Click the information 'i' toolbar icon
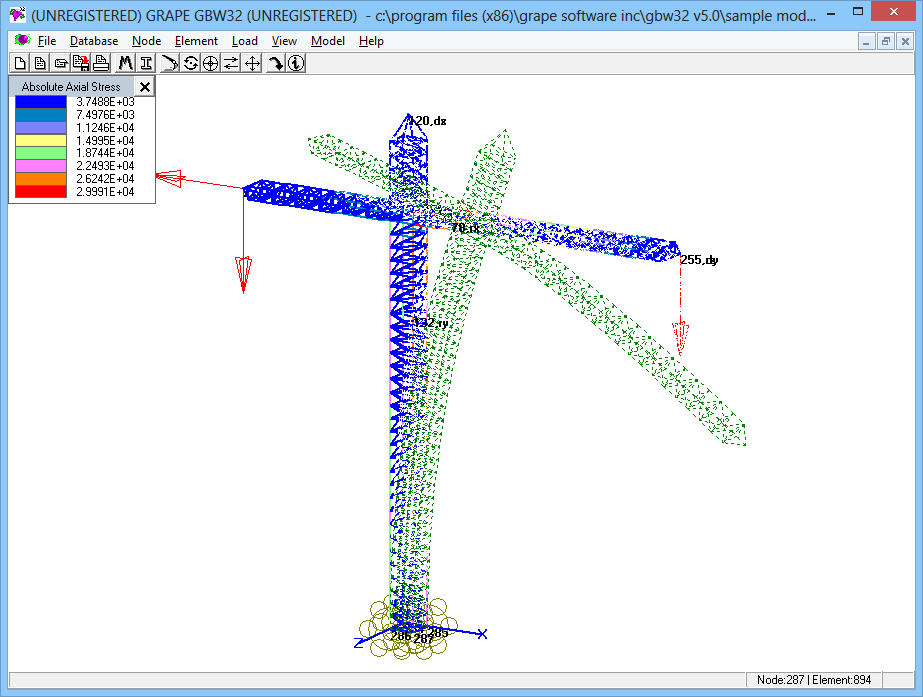The height and width of the screenshot is (697, 923). point(296,63)
